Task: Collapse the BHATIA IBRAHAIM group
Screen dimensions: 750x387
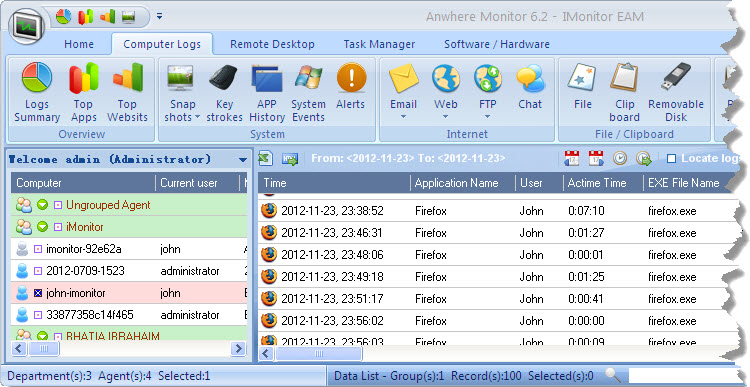Action: click(x=43, y=336)
